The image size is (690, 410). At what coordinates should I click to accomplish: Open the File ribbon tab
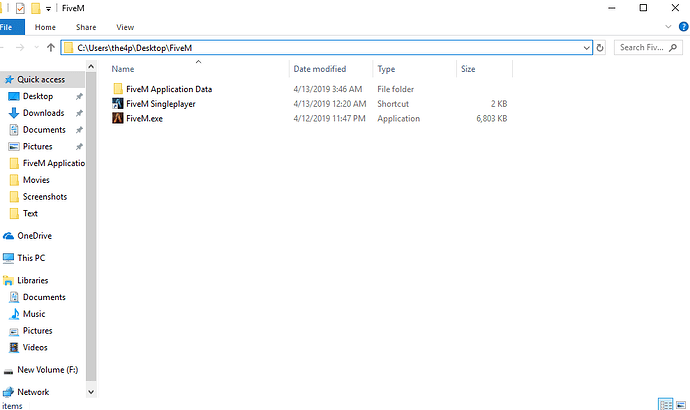coord(9,27)
